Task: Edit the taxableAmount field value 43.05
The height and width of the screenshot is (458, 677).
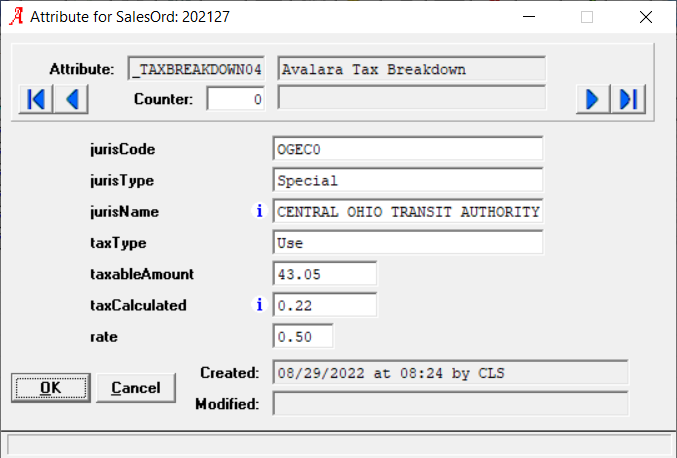Action: point(325,274)
